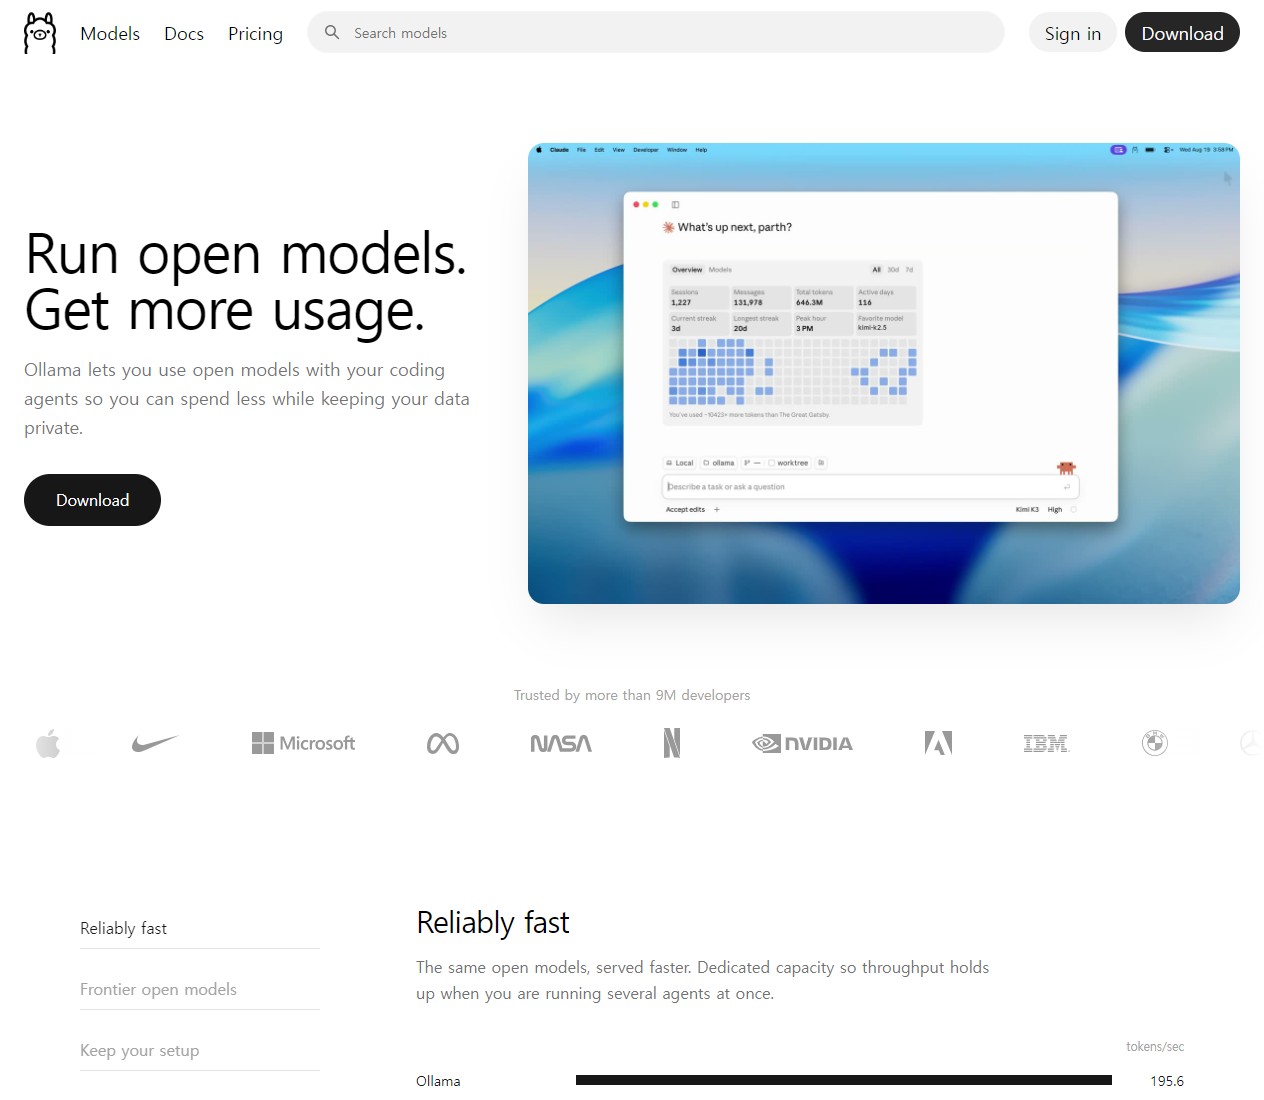Click the 'tokens/sec' column label
Viewport: 1264px width, 1100px height.
(x=1155, y=1046)
